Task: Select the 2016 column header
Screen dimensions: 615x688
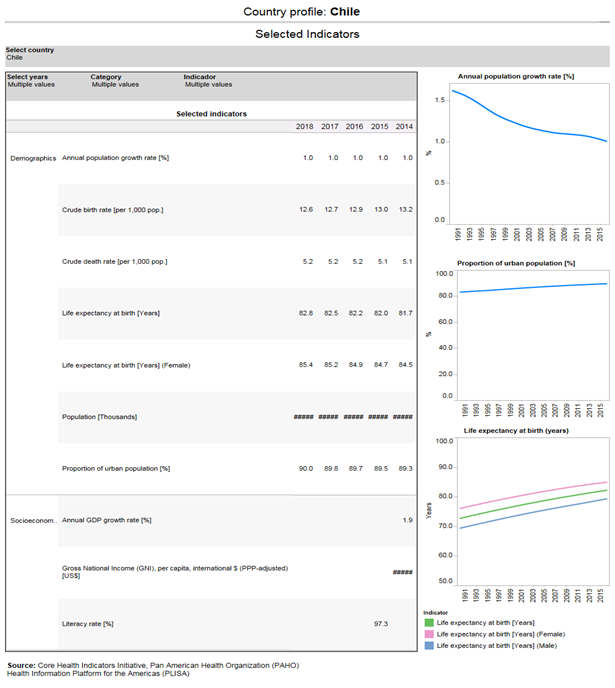Action: point(354,126)
